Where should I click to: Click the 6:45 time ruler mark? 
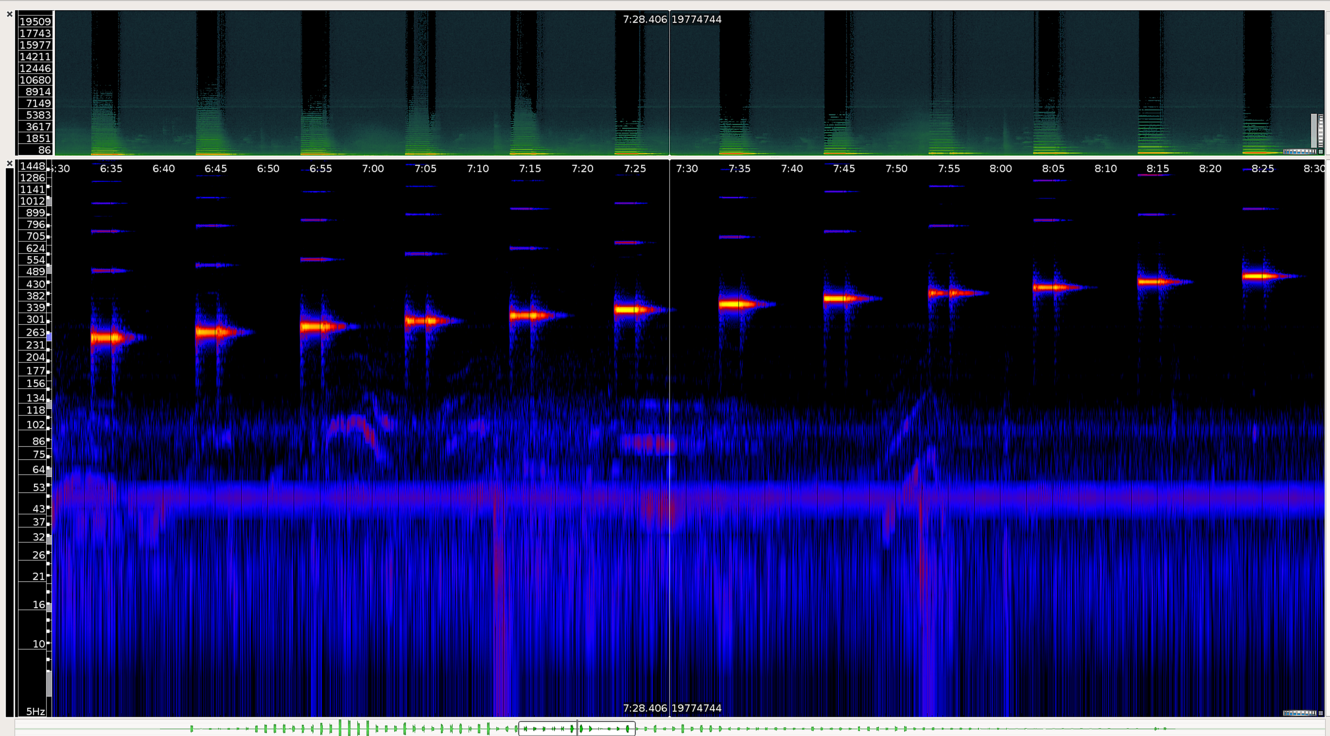215,169
